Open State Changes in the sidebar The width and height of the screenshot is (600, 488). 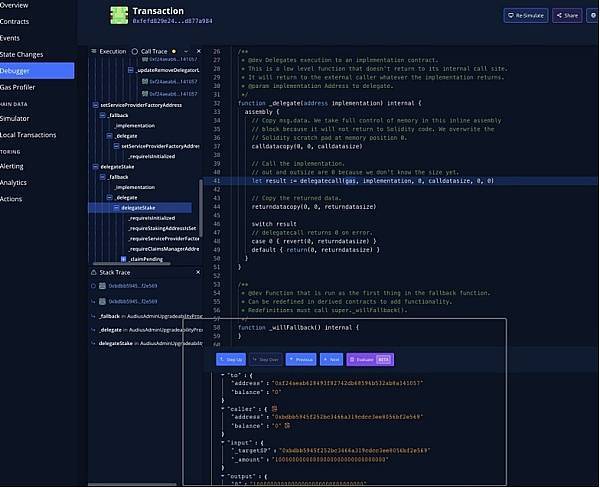21,54
